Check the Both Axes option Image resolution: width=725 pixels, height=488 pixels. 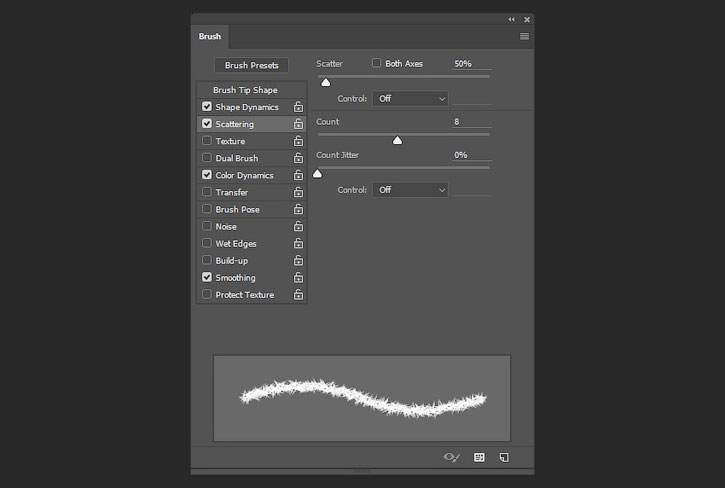click(376, 63)
